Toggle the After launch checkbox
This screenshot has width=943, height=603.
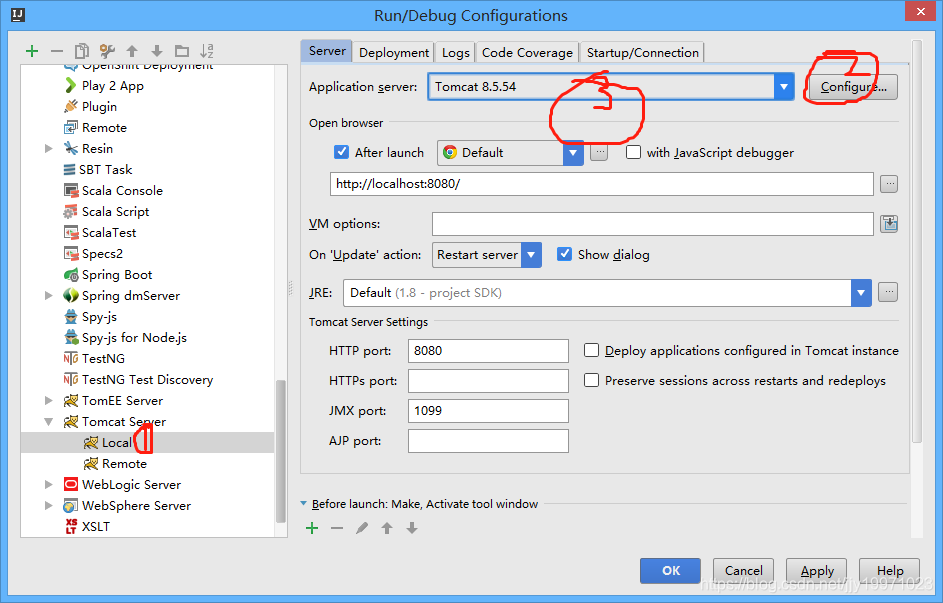click(341, 152)
